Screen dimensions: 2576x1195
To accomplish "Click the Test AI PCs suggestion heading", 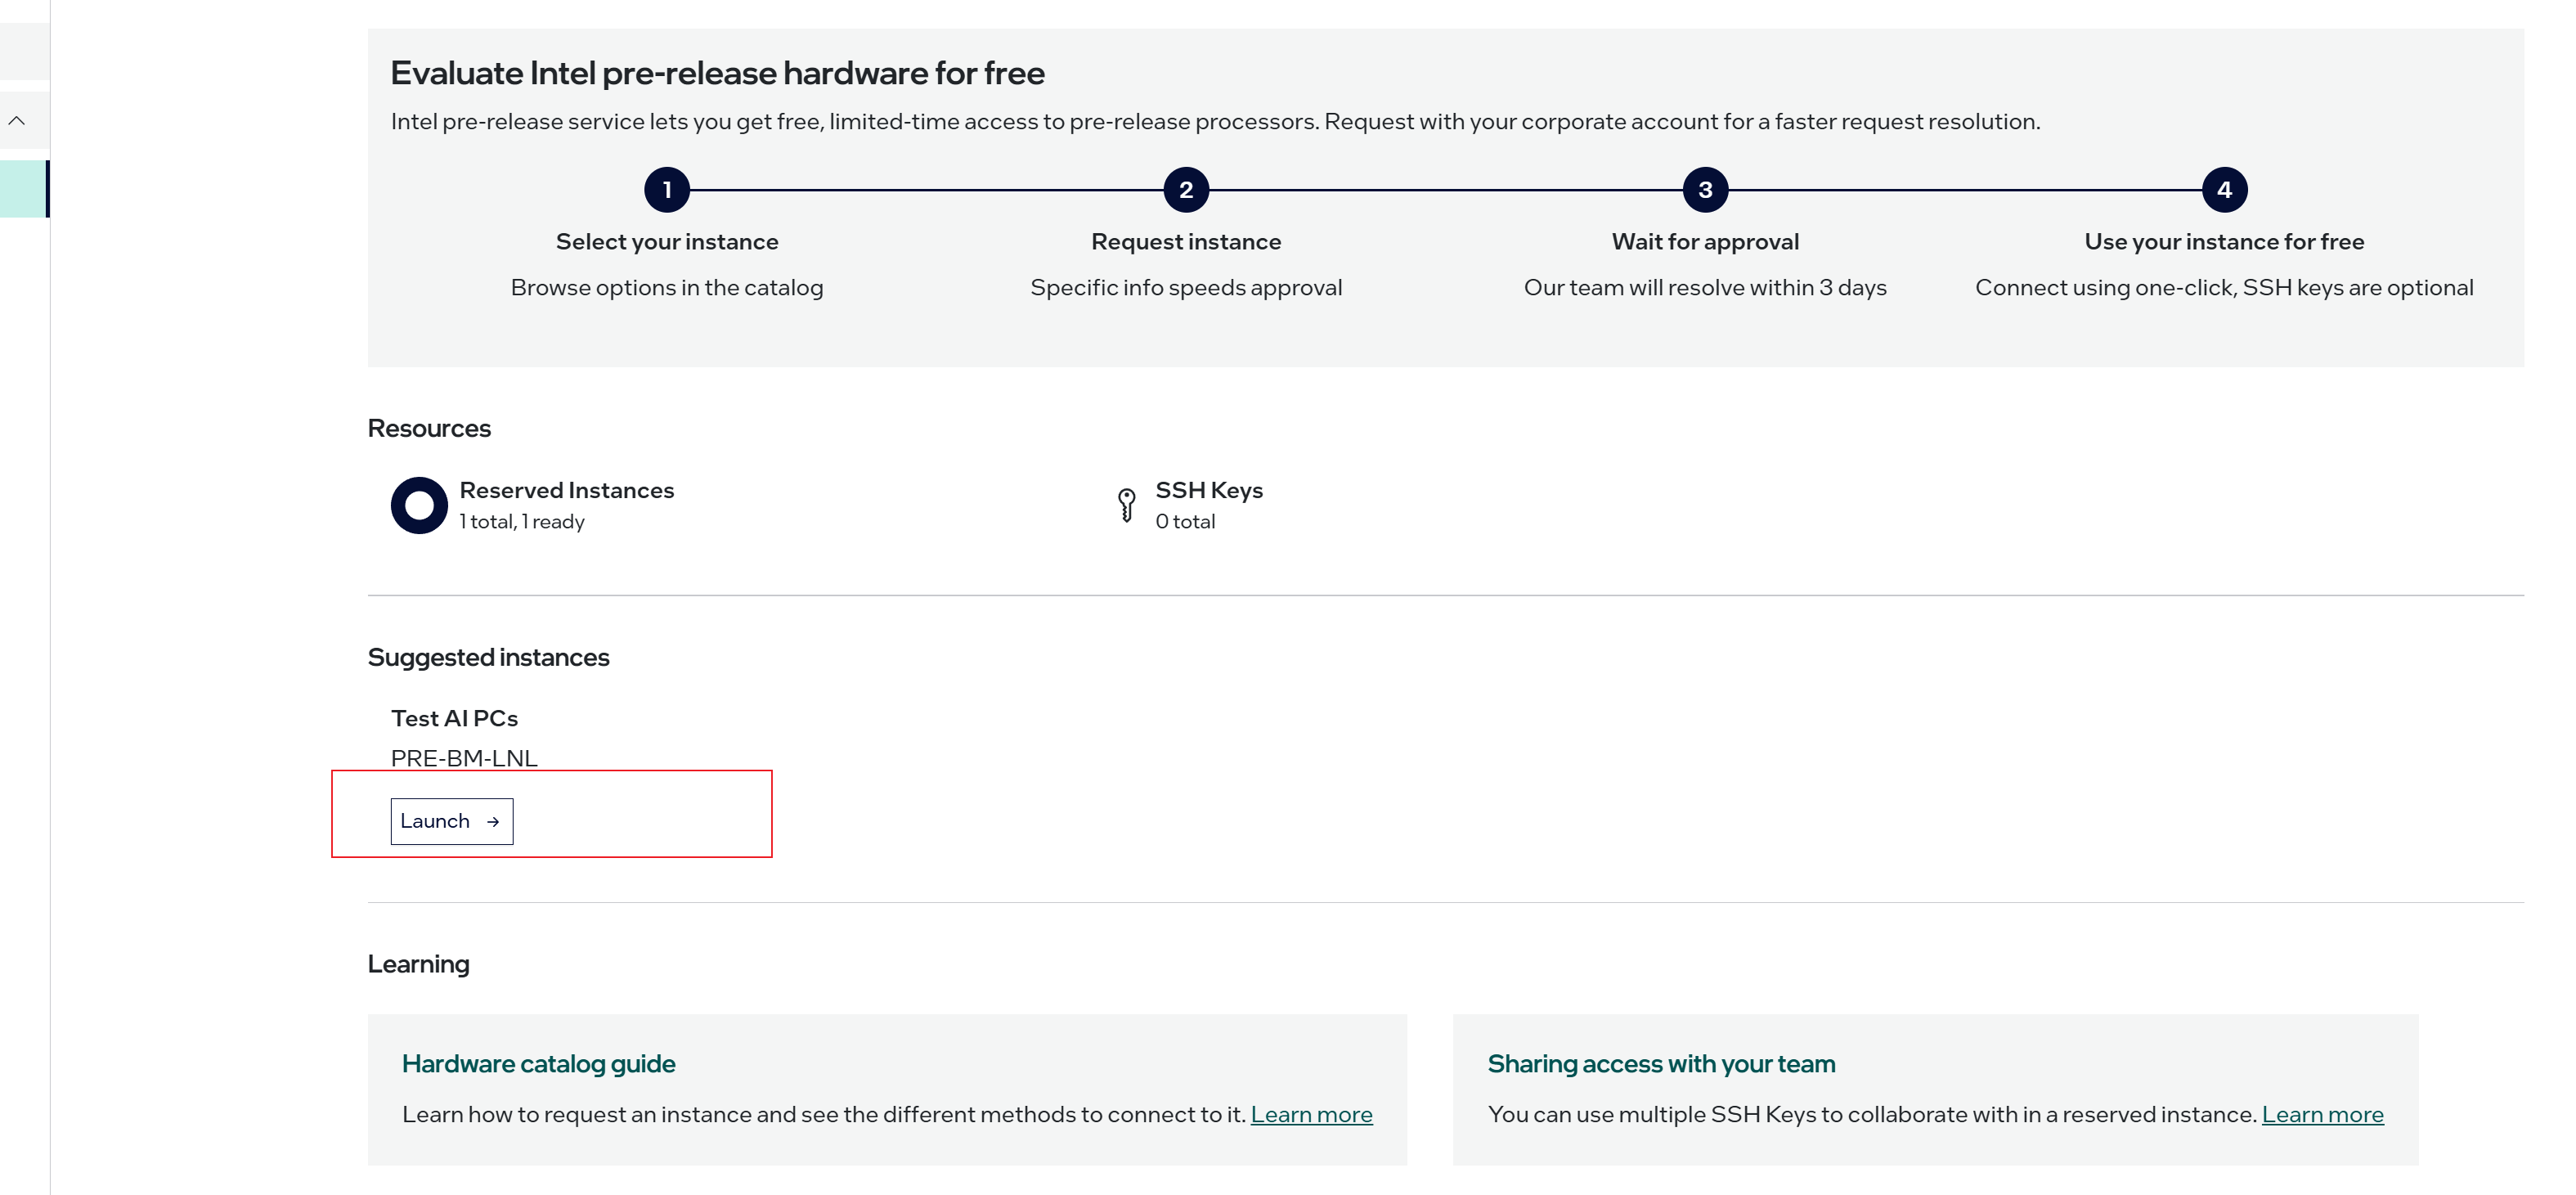I will pyautogui.click(x=454, y=718).
